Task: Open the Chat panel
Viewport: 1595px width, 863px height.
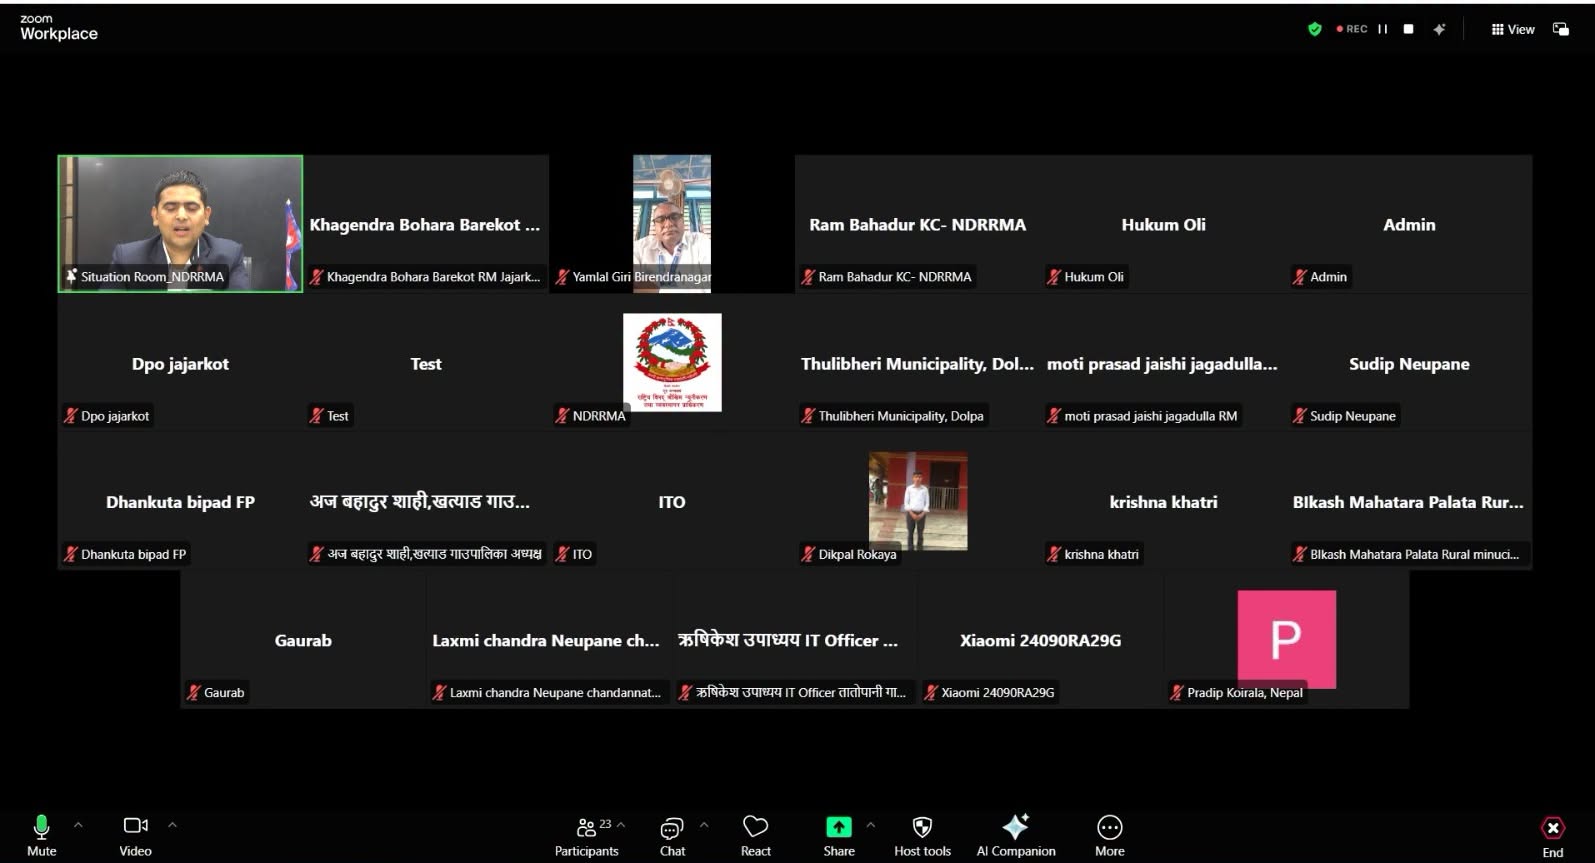Action: click(672, 836)
